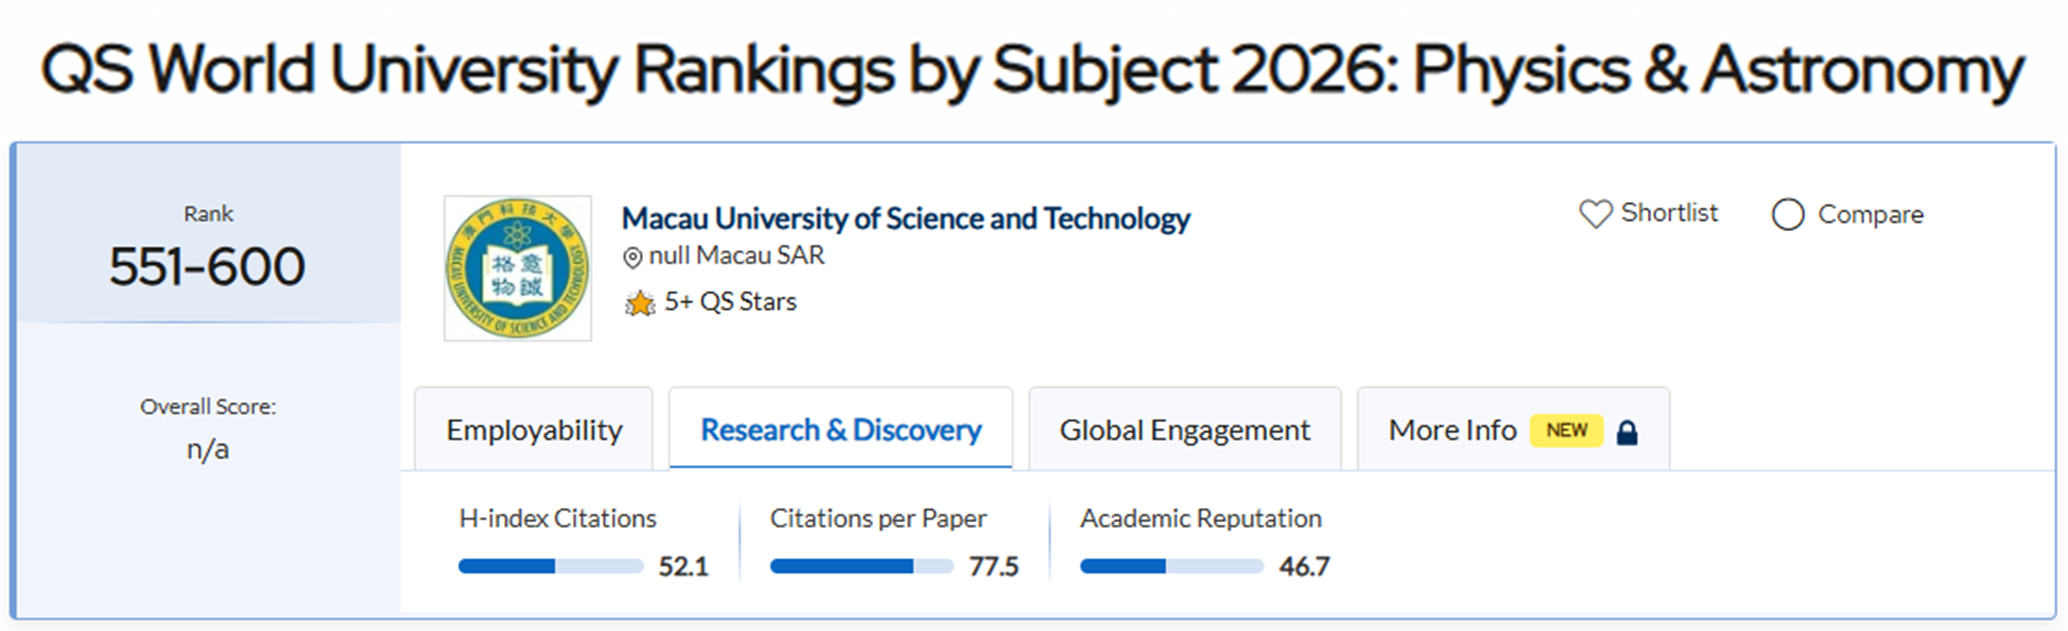This screenshot has width=2068, height=631.
Task: Click the 551-600 rank value
Action: tap(207, 267)
